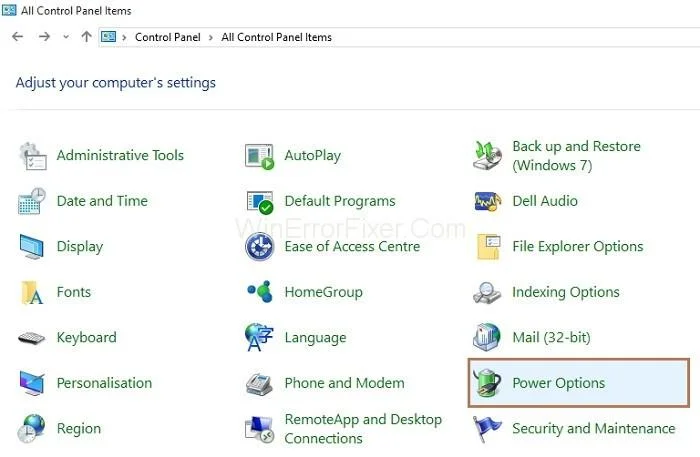Open Display settings link
The height and width of the screenshot is (457, 700).
tap(79, 247)
